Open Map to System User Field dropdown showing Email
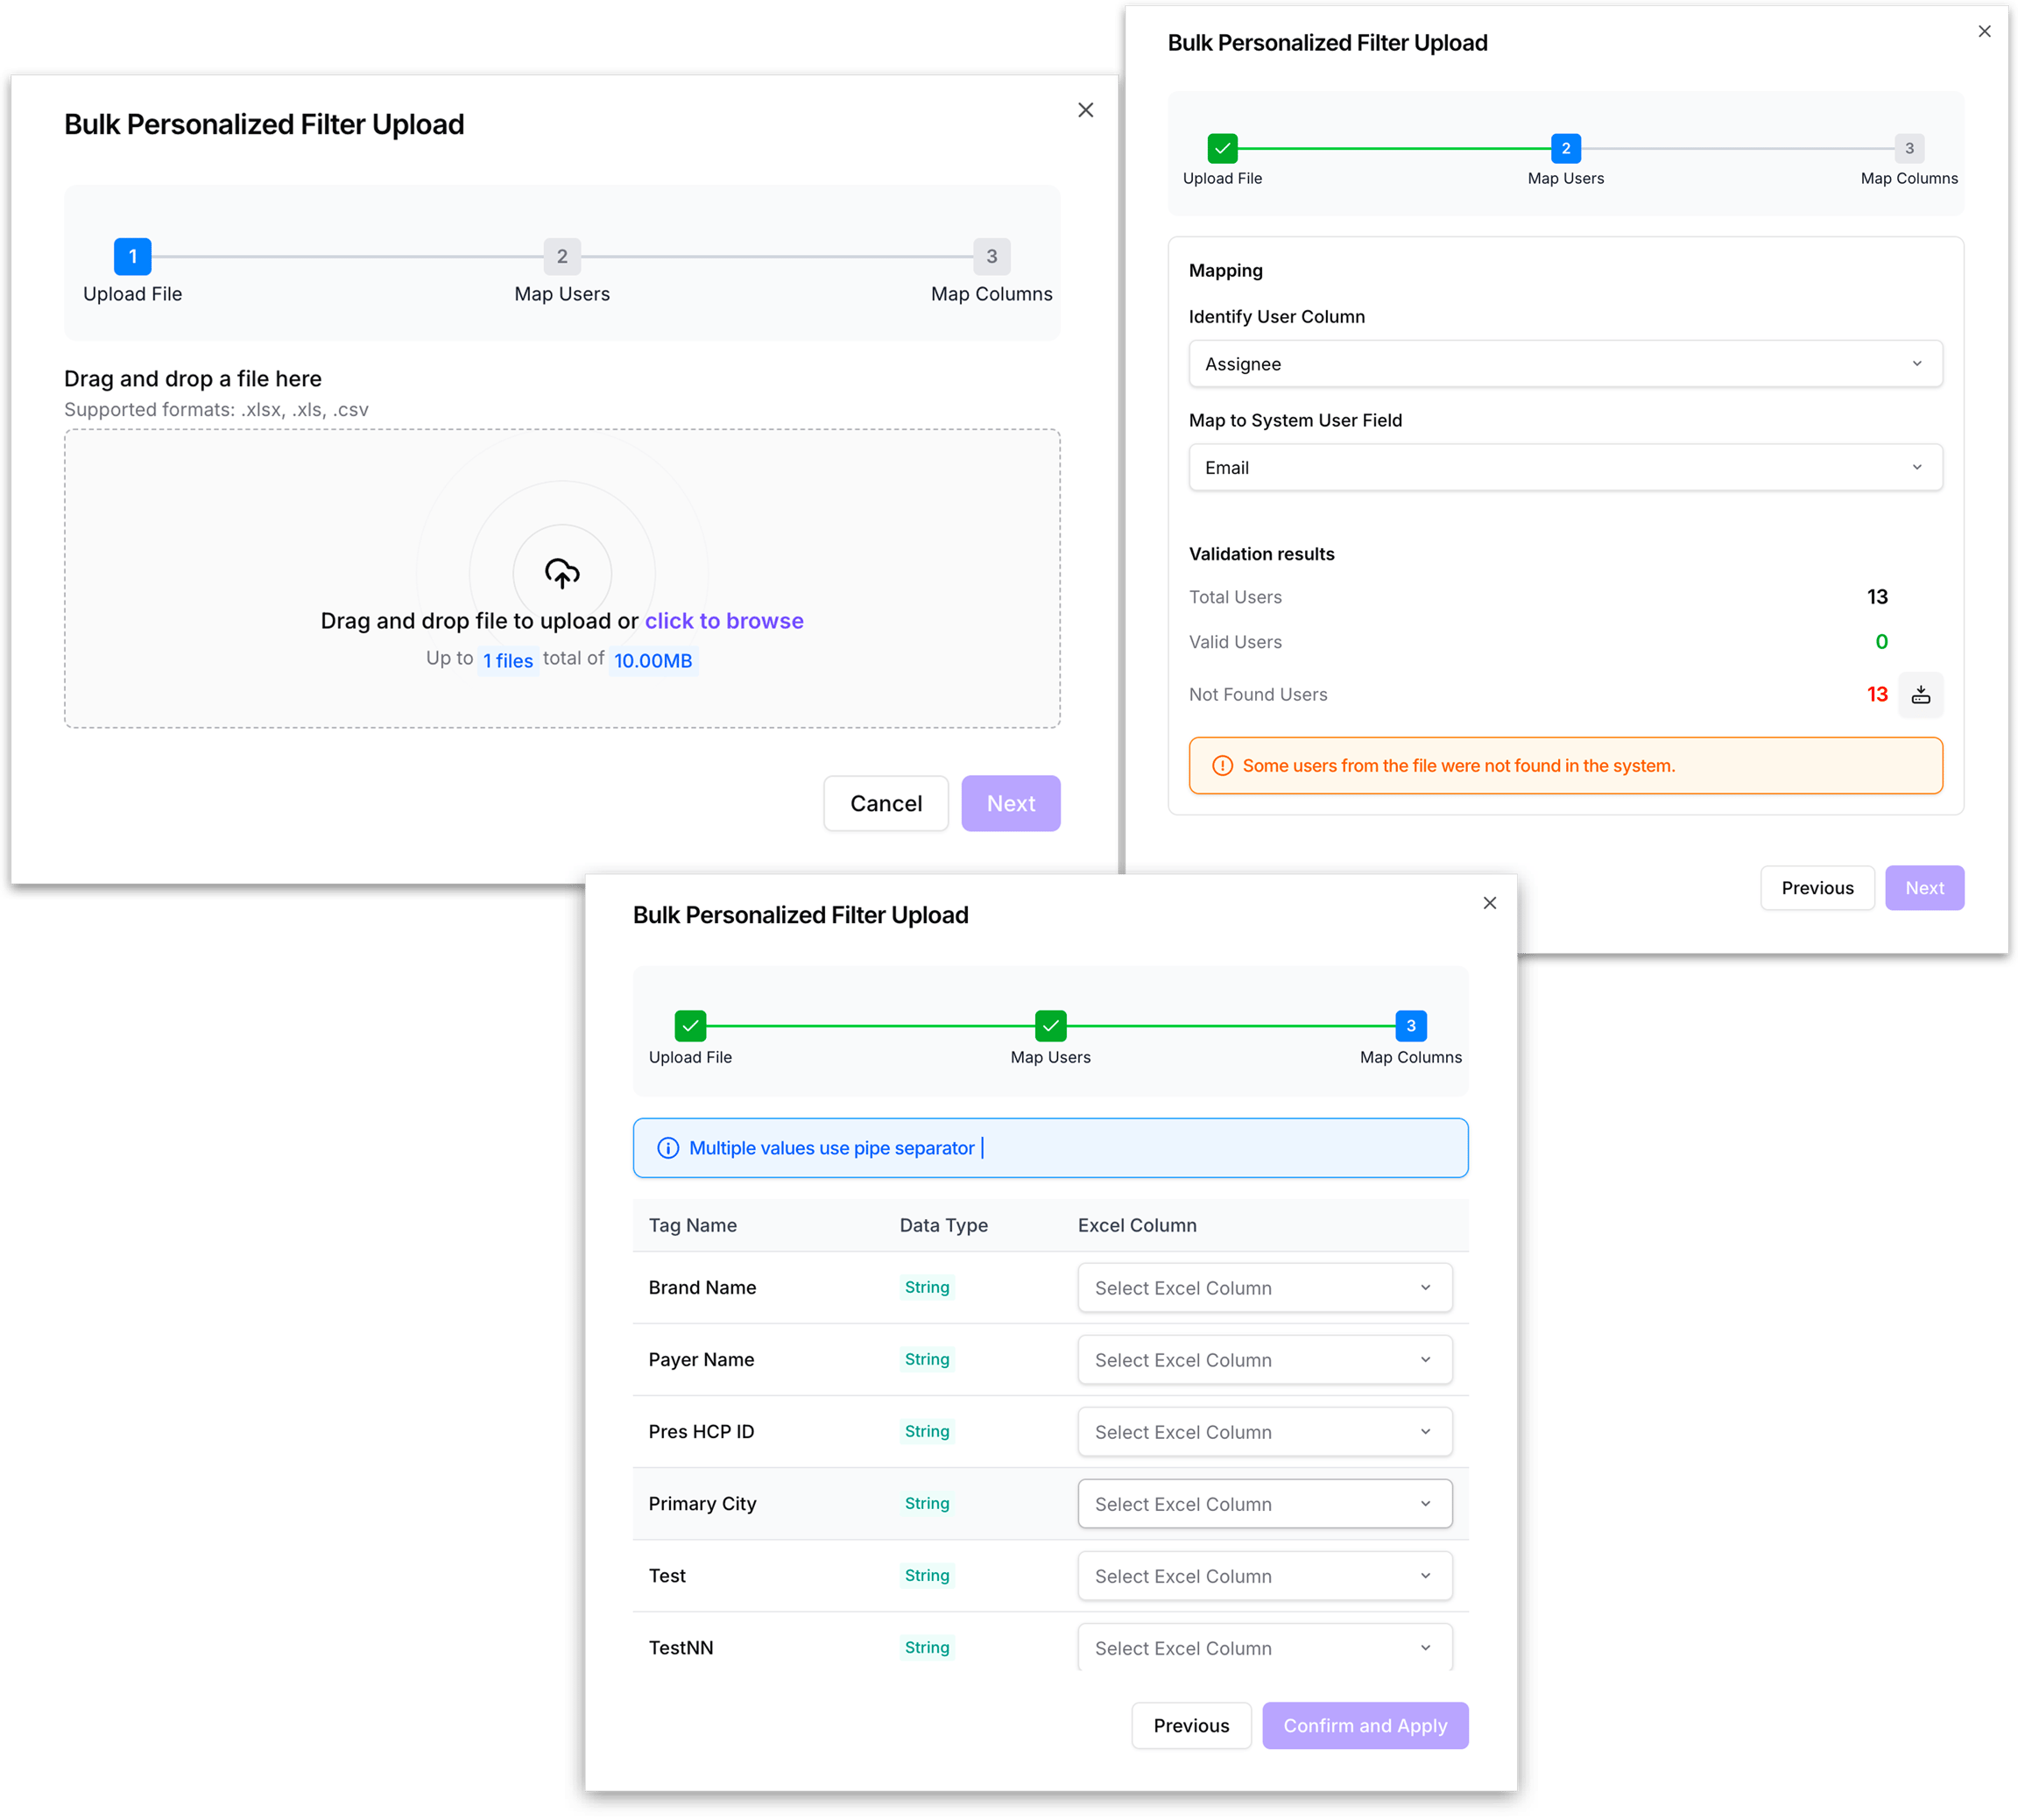The height and width of the screenshot is (1820, 2018). coord(1565,468)
